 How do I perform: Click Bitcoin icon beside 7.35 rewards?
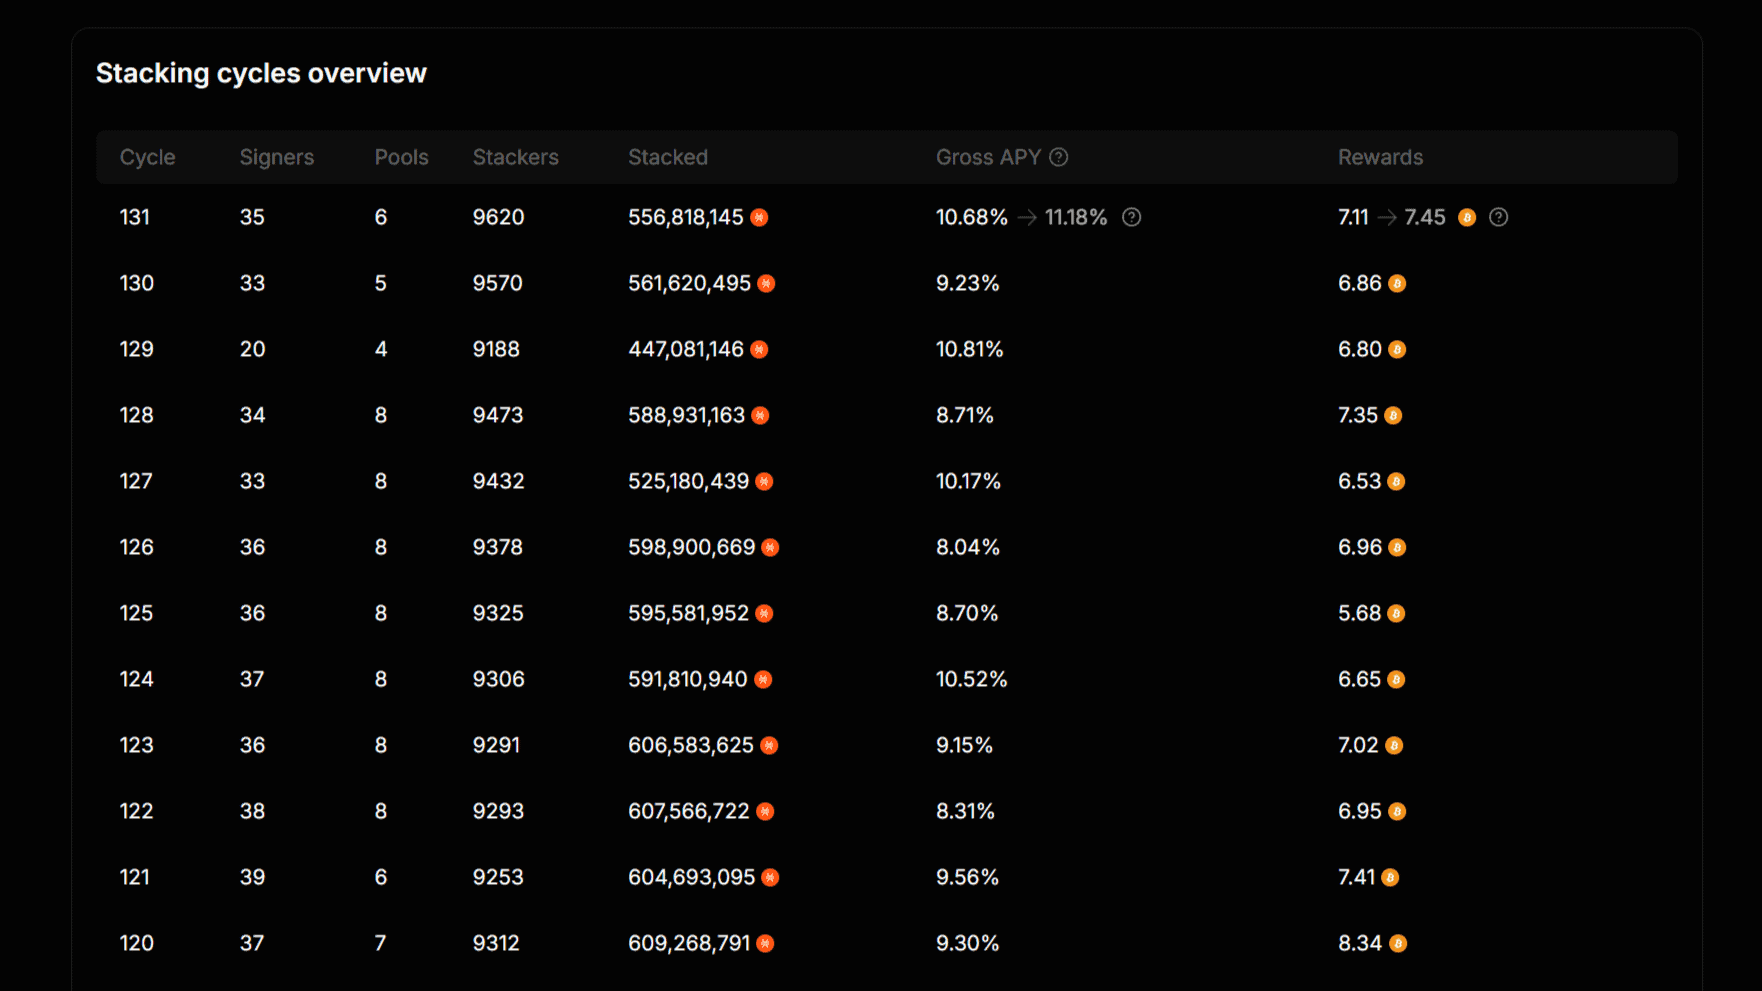point(1393,415)
